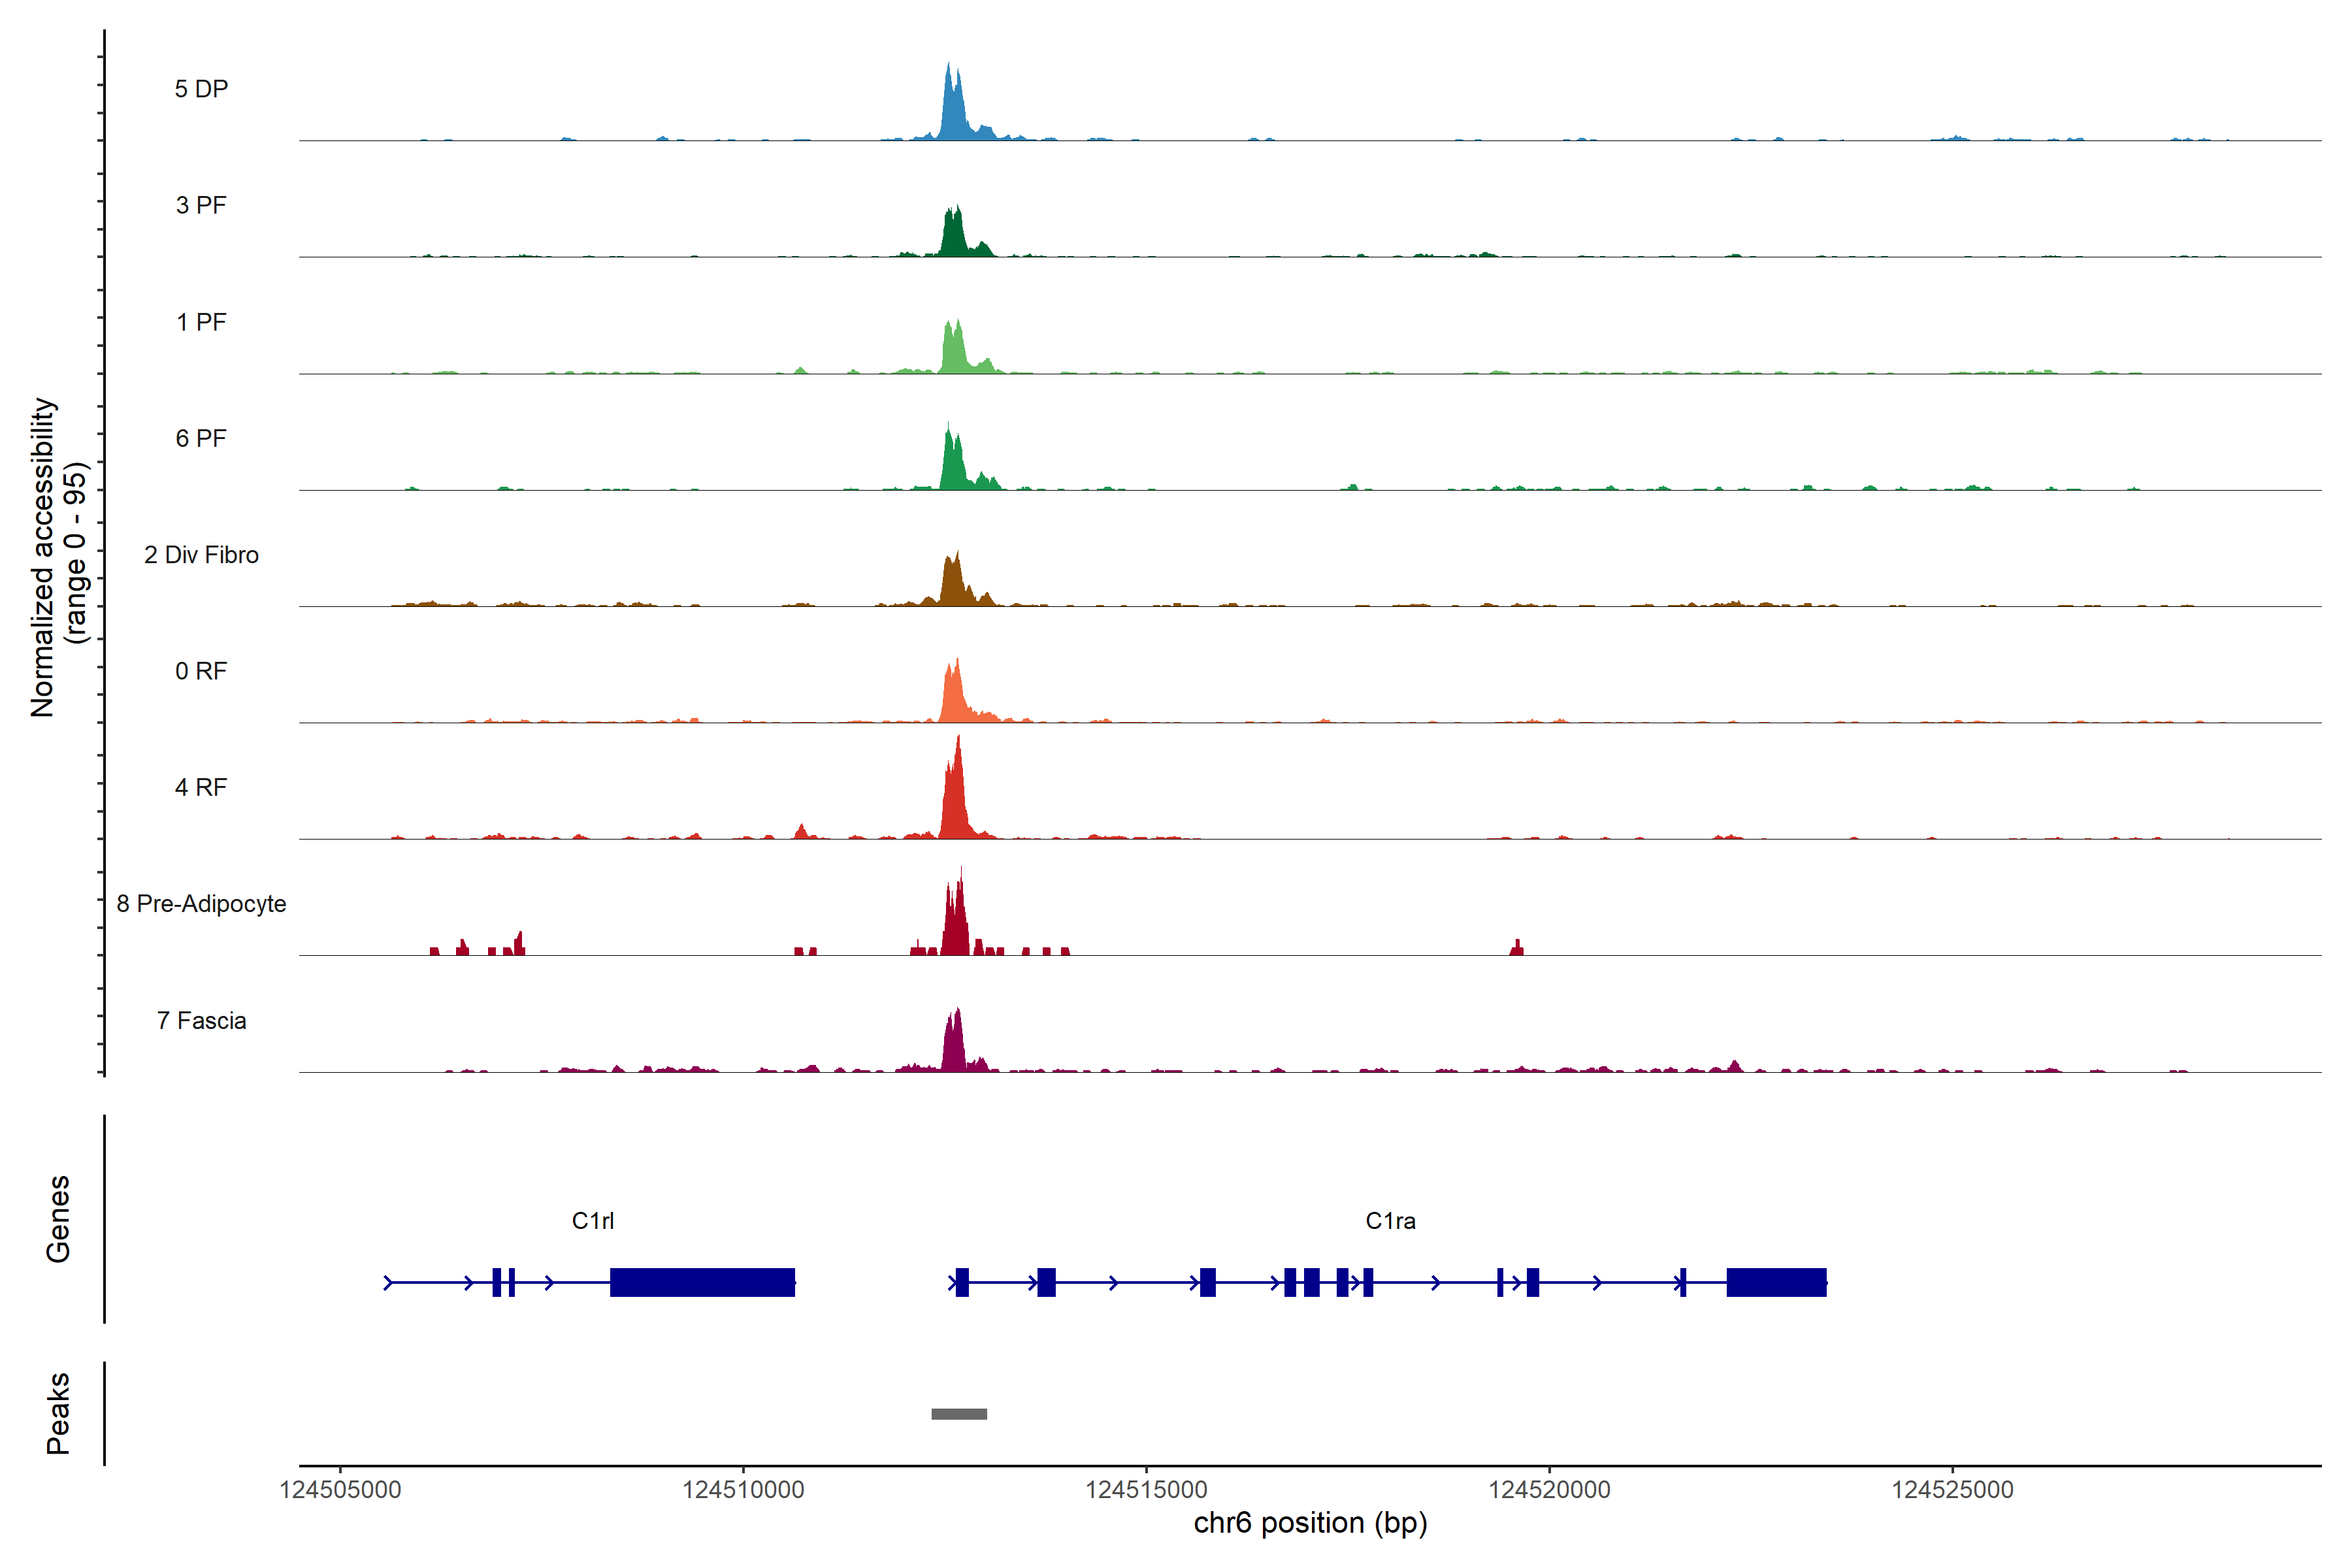Image resolution: width=2352 pixels, height=1568 pixels.
Task: Select the 2 Div Fibro label
Action: 201,555
